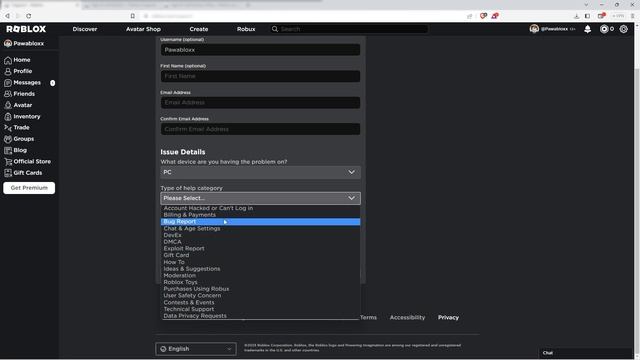Click Pawabloxx sidebar profile name
The width and height of the screenshot is (640, 360).
click(28, 43)
